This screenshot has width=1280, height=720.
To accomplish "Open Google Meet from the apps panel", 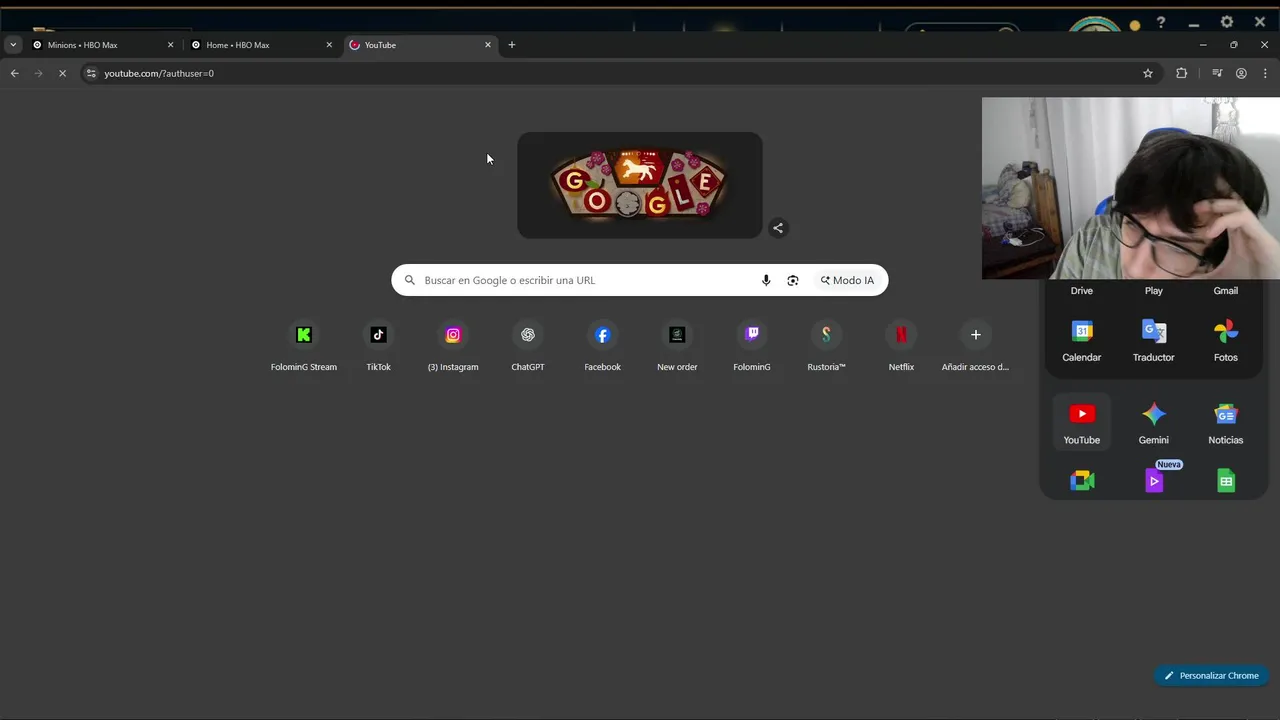I will pyautogui.click(x=1082, y=481).
